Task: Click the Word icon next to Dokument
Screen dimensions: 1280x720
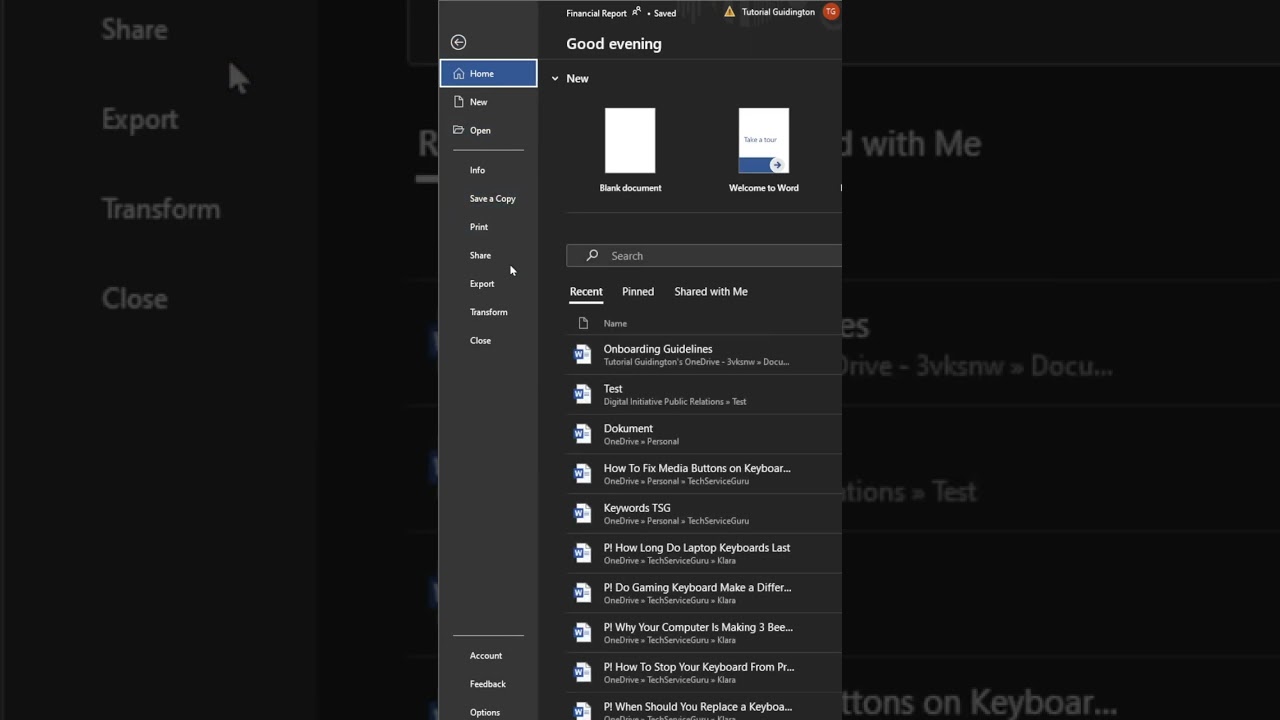Action: 582,434
